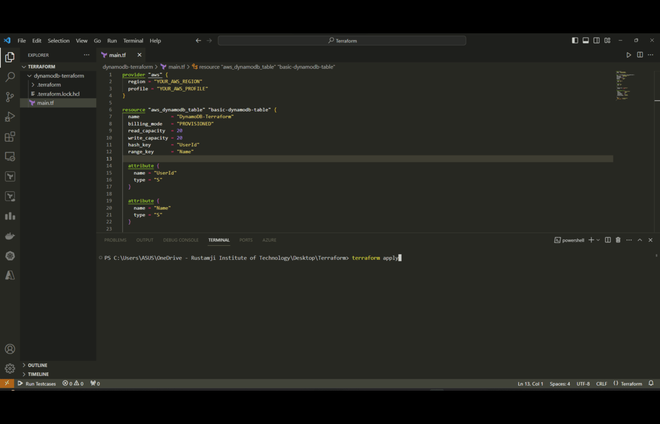Viewport: 660px width, 424px height.
Task: Open Run and Debug view
Action: [x=10, y=117]
